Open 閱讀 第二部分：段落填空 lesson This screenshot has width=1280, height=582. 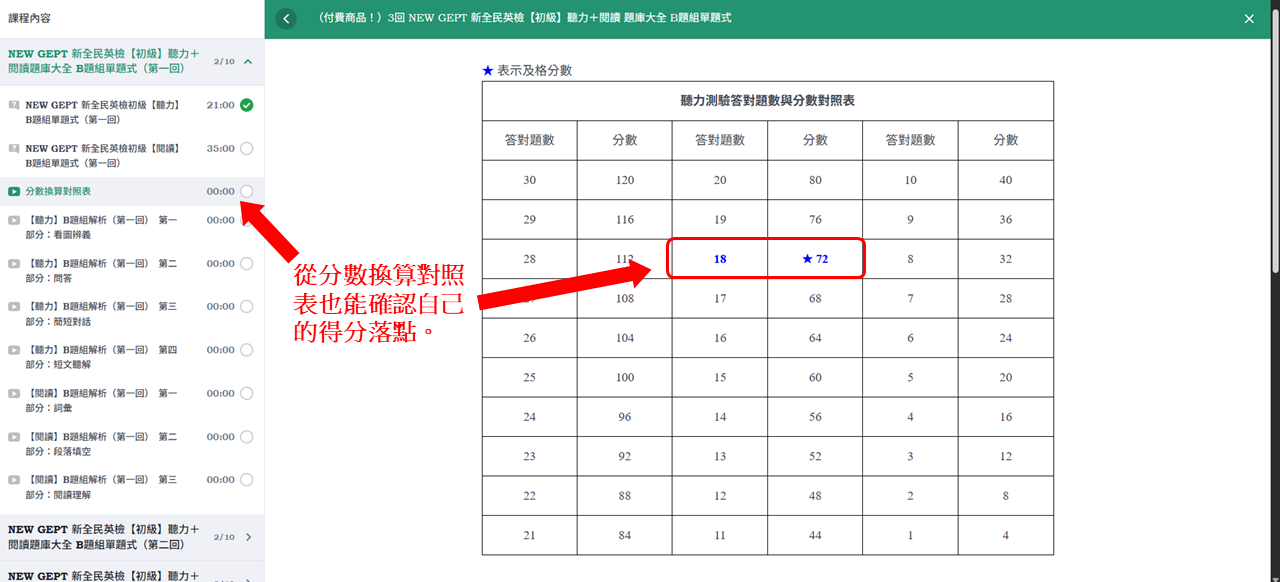(x=101, y=444)
